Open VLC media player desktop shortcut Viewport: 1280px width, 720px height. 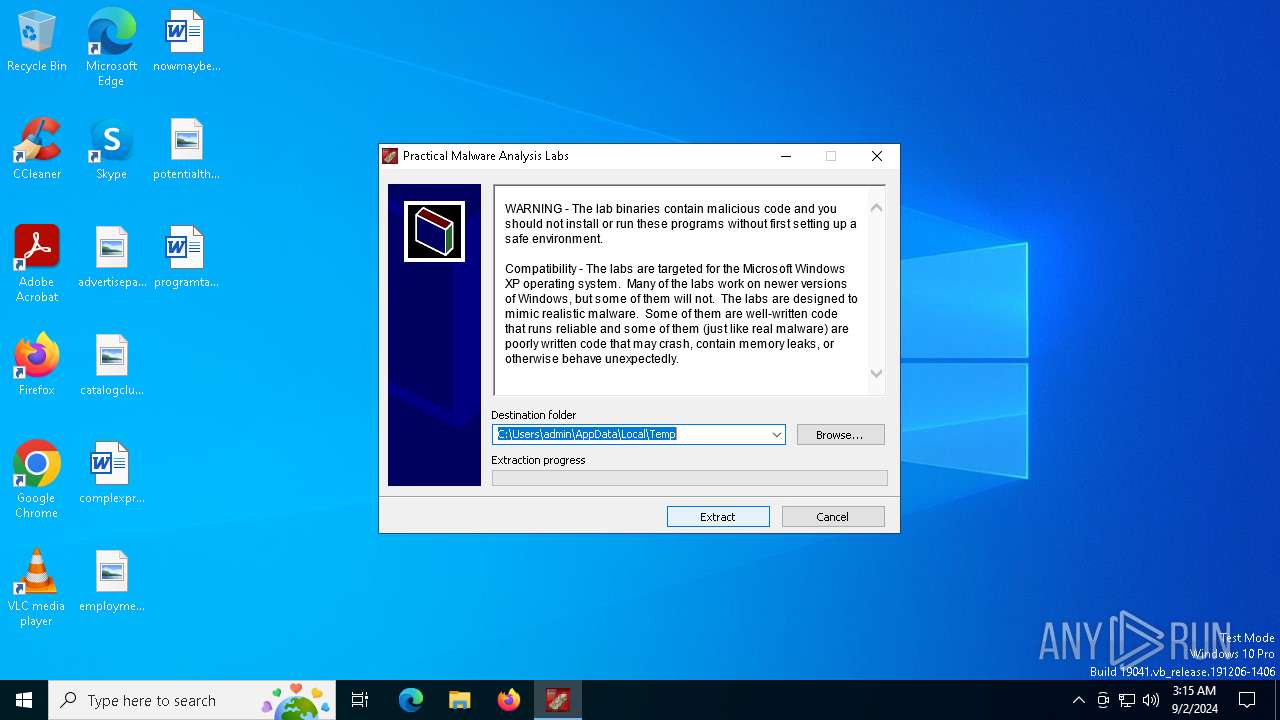[37, 588]
